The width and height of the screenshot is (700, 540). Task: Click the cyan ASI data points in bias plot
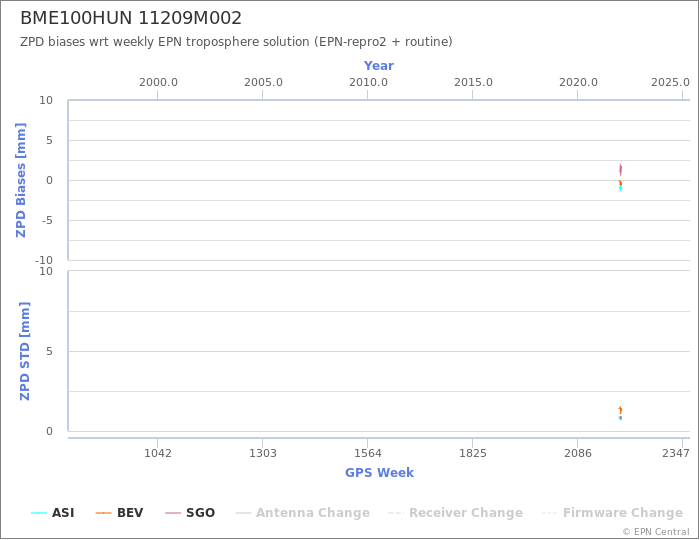621,188
